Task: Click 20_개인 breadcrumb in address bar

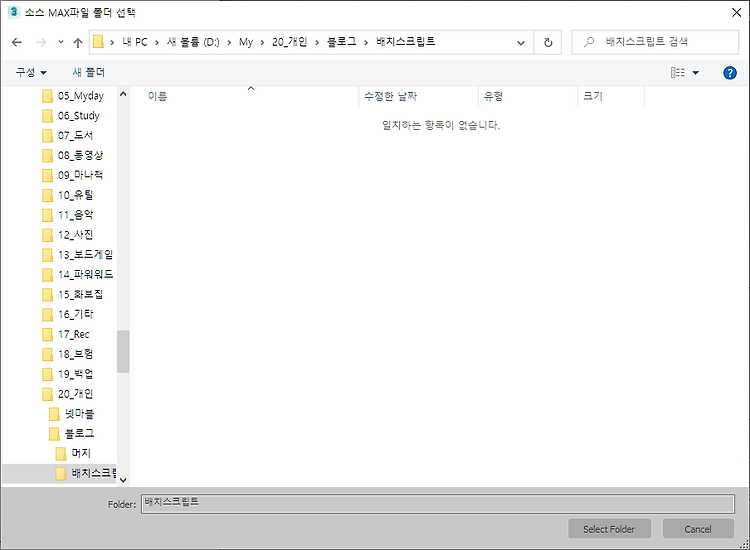Action: [x=289, y=42]
